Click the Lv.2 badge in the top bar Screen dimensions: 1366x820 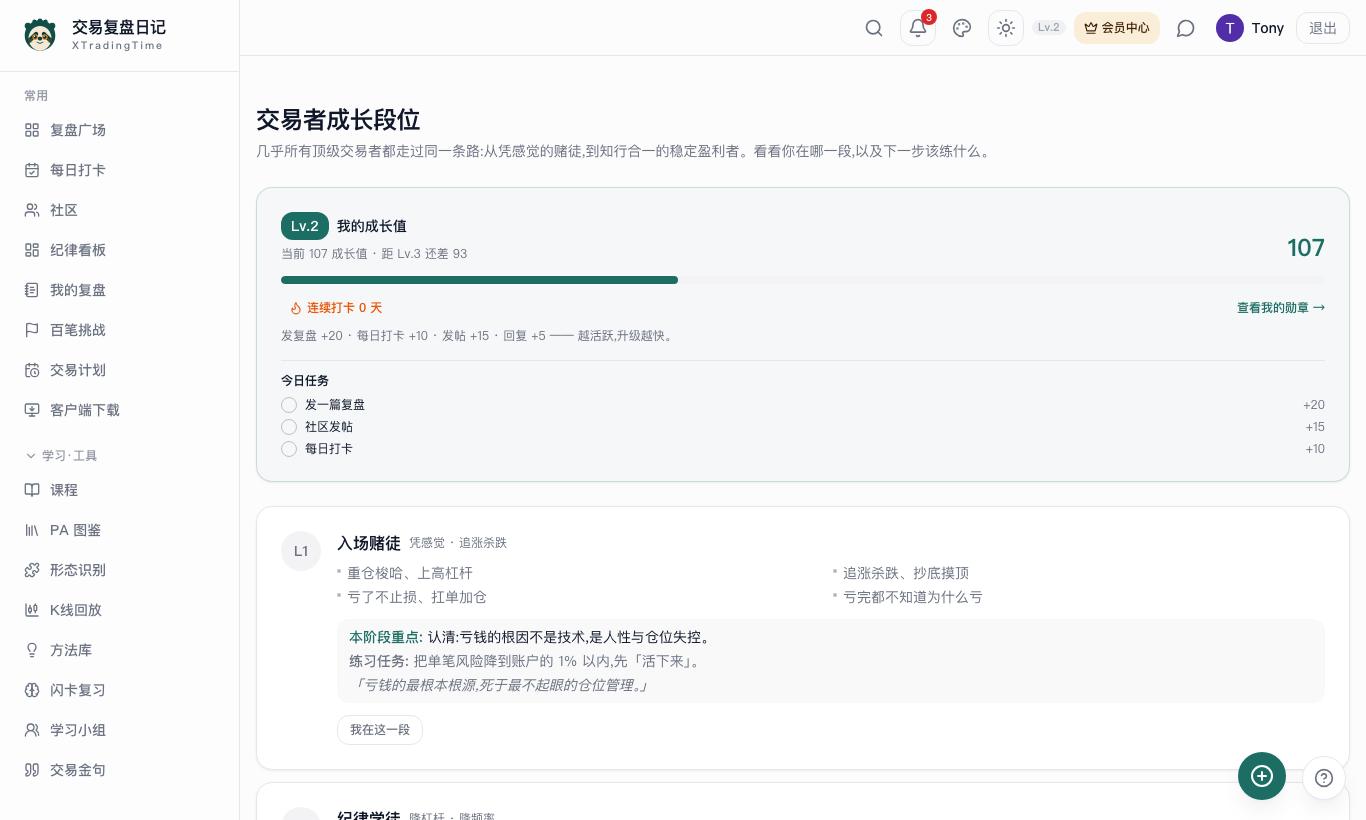1049,28
